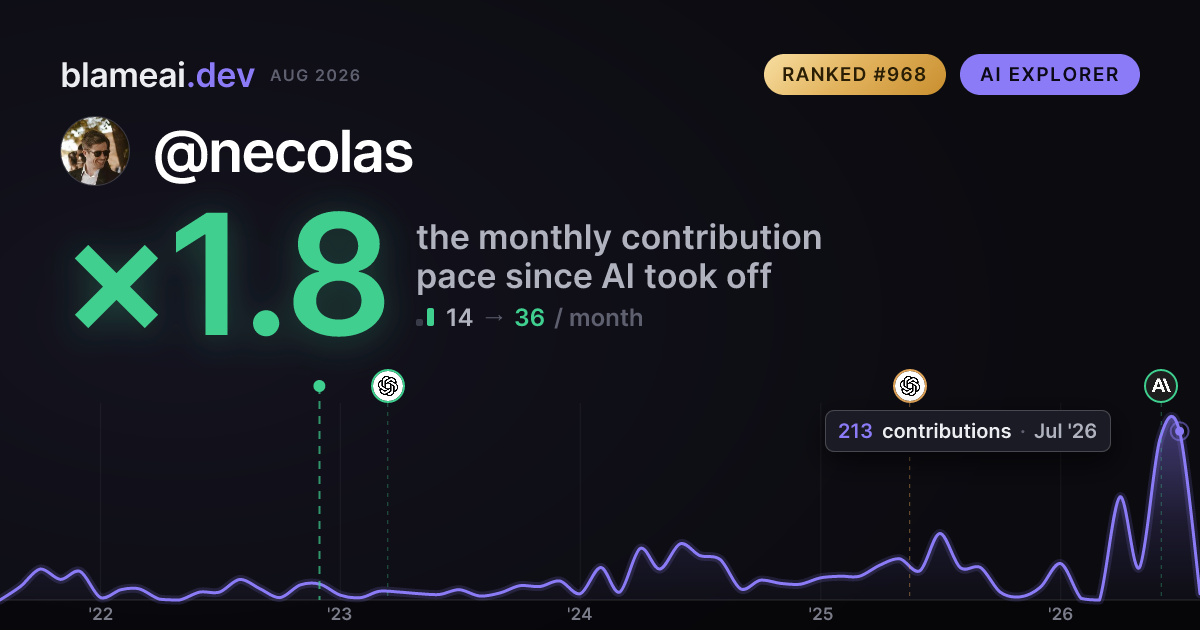The image size is (1200, 630).
Task: Click the highlighted peak point for Jul '26
Action: (x=1179, y=431)
